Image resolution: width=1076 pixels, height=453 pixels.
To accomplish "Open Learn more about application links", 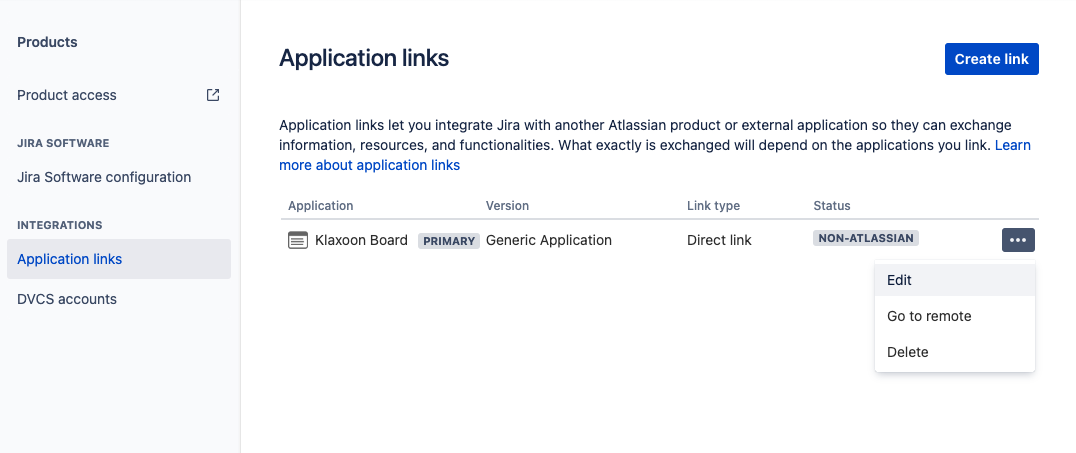I will pyautogui.click(x=369, y=165).
